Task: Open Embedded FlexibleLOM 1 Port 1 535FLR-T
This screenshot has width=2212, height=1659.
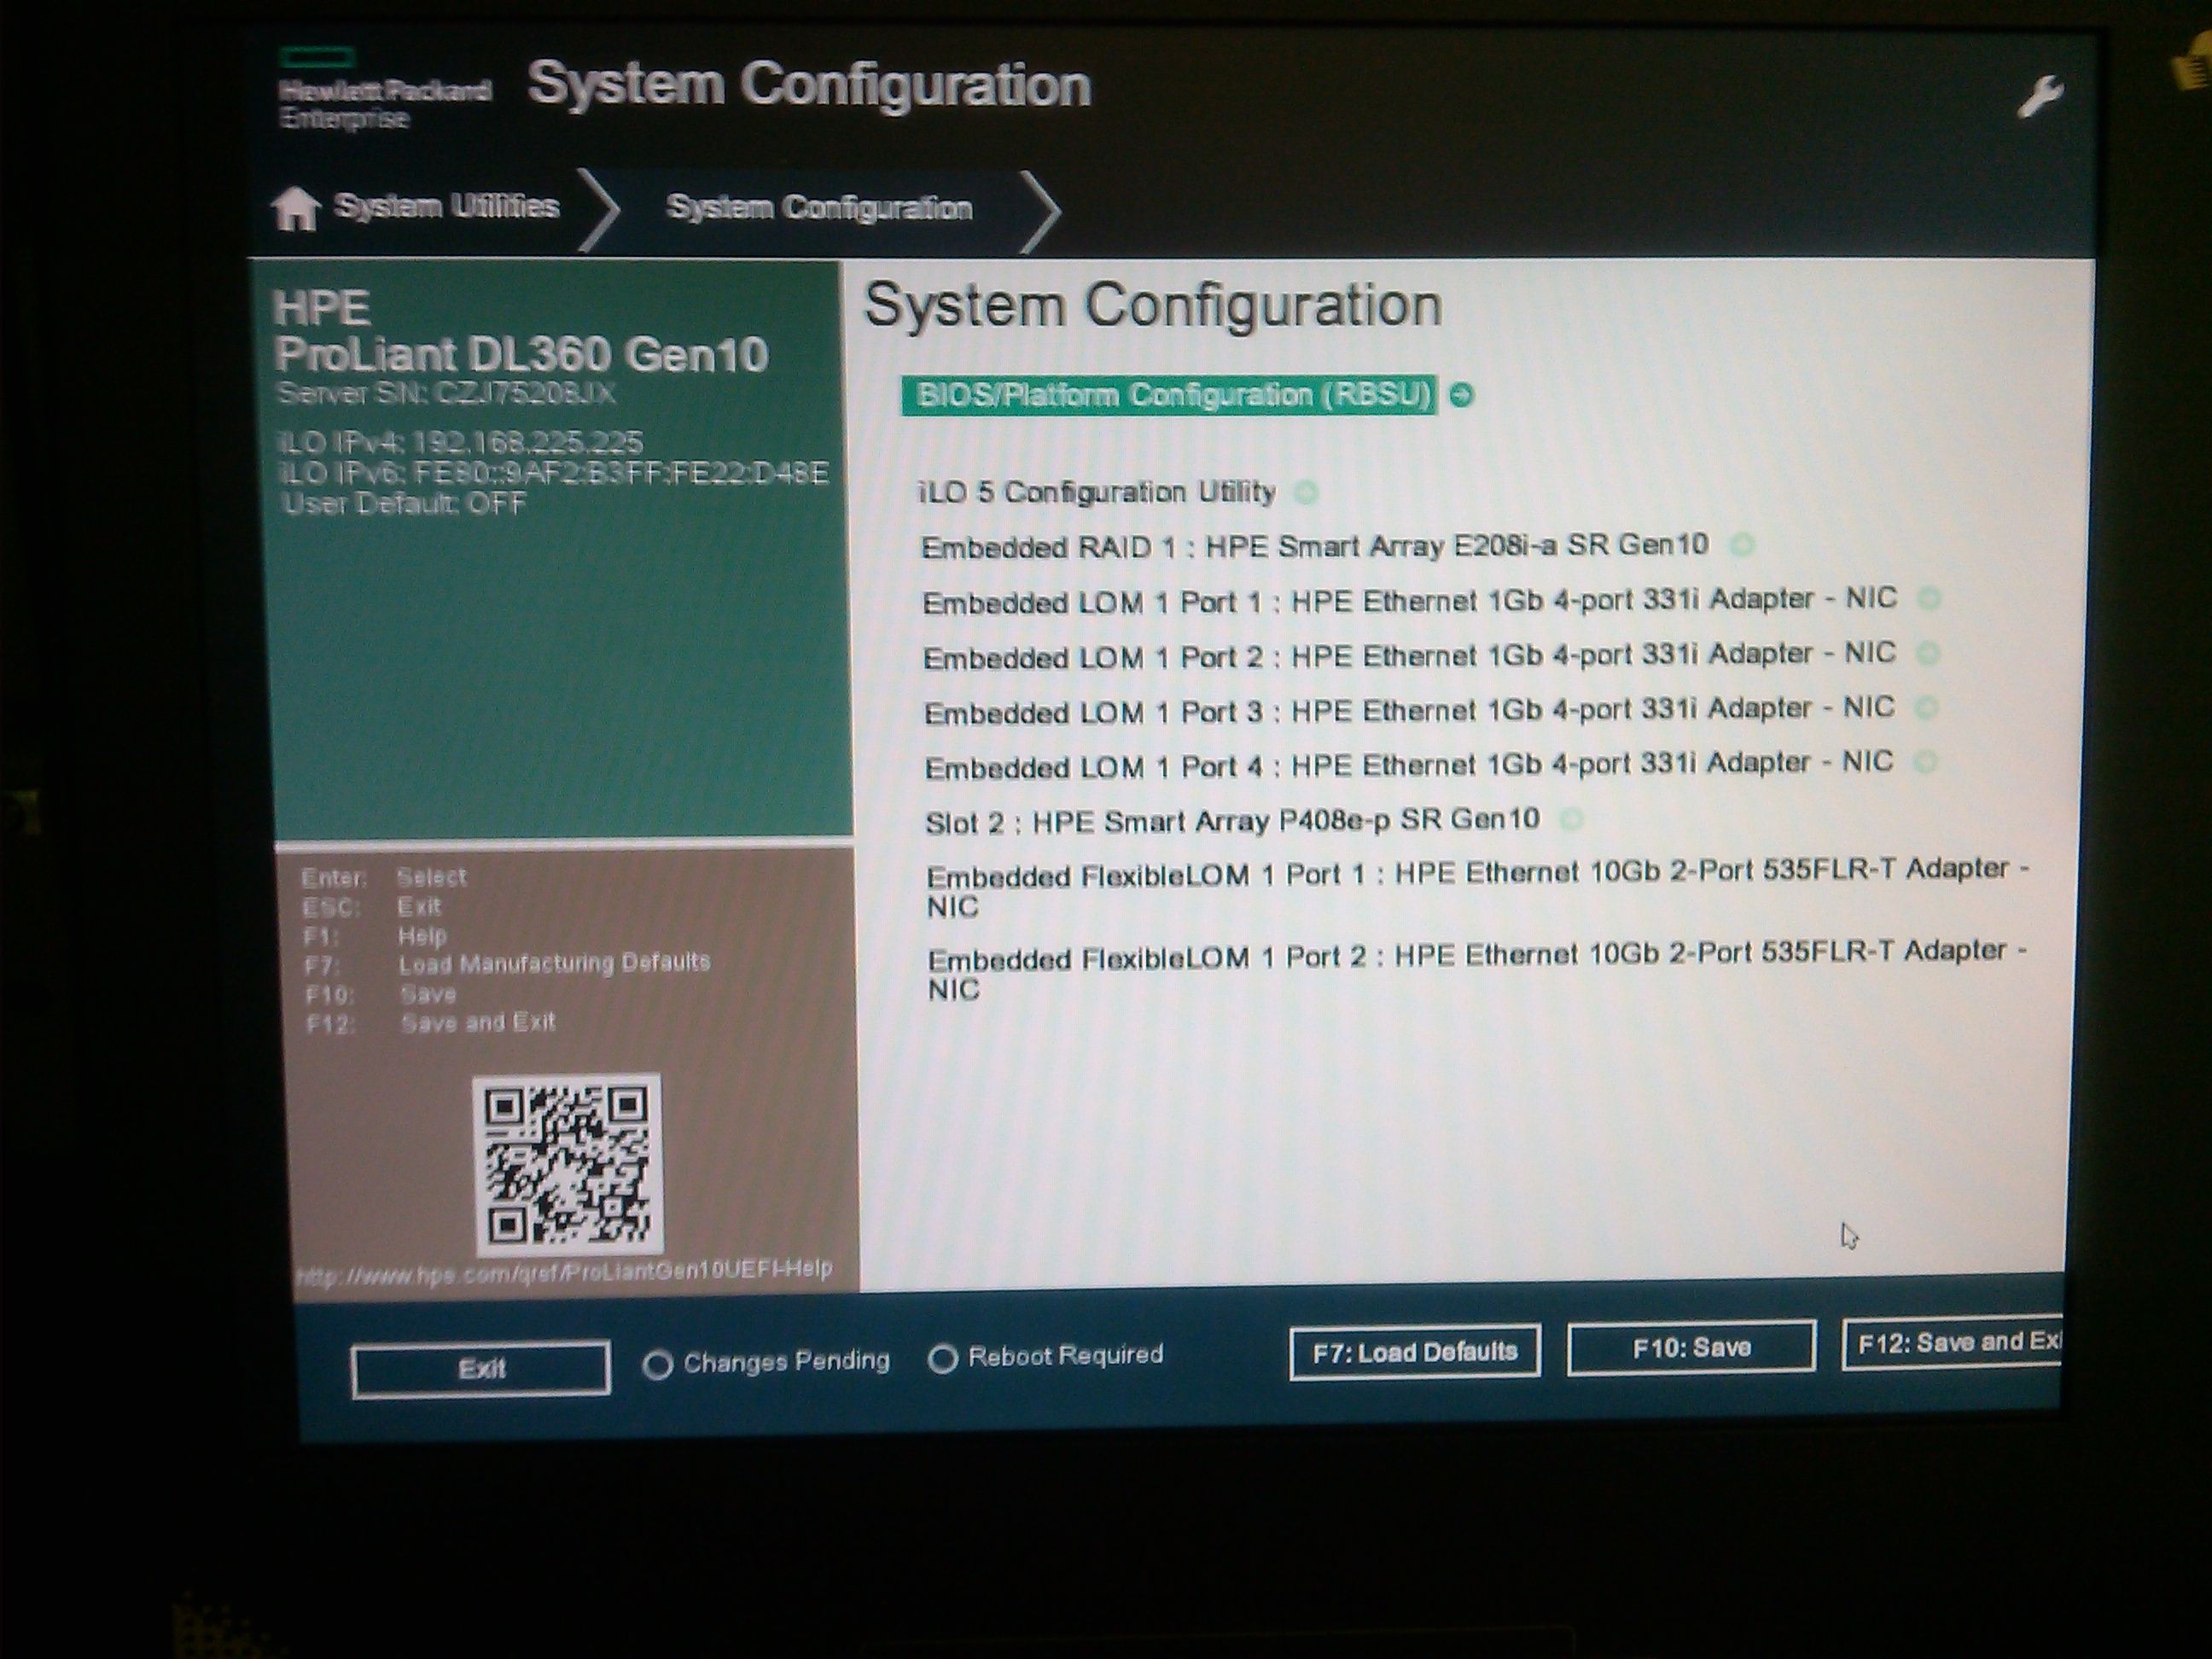Action: click(1477, 888)
